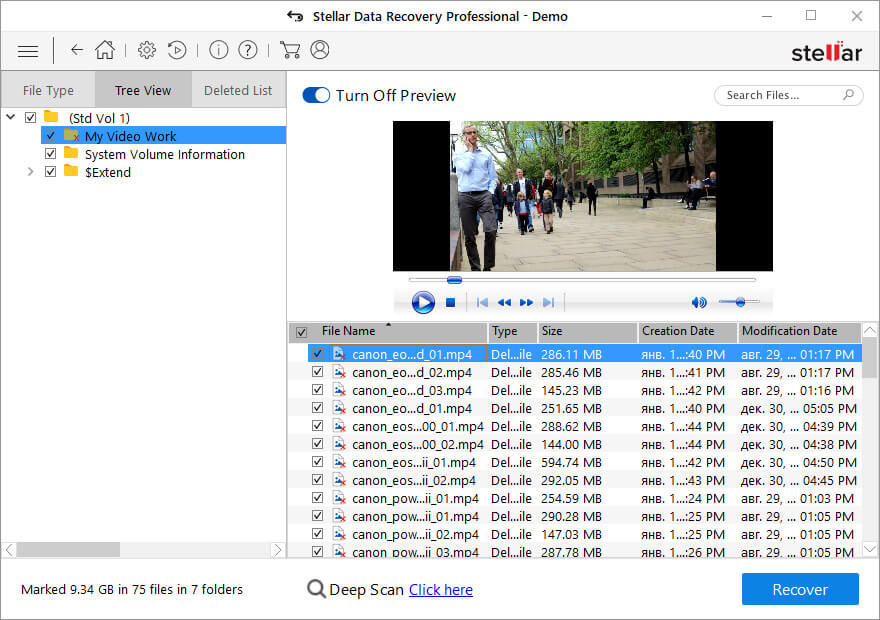Uncheck the My Video Work checkbox
Screen dimensions: 880x620
point(51,135)
